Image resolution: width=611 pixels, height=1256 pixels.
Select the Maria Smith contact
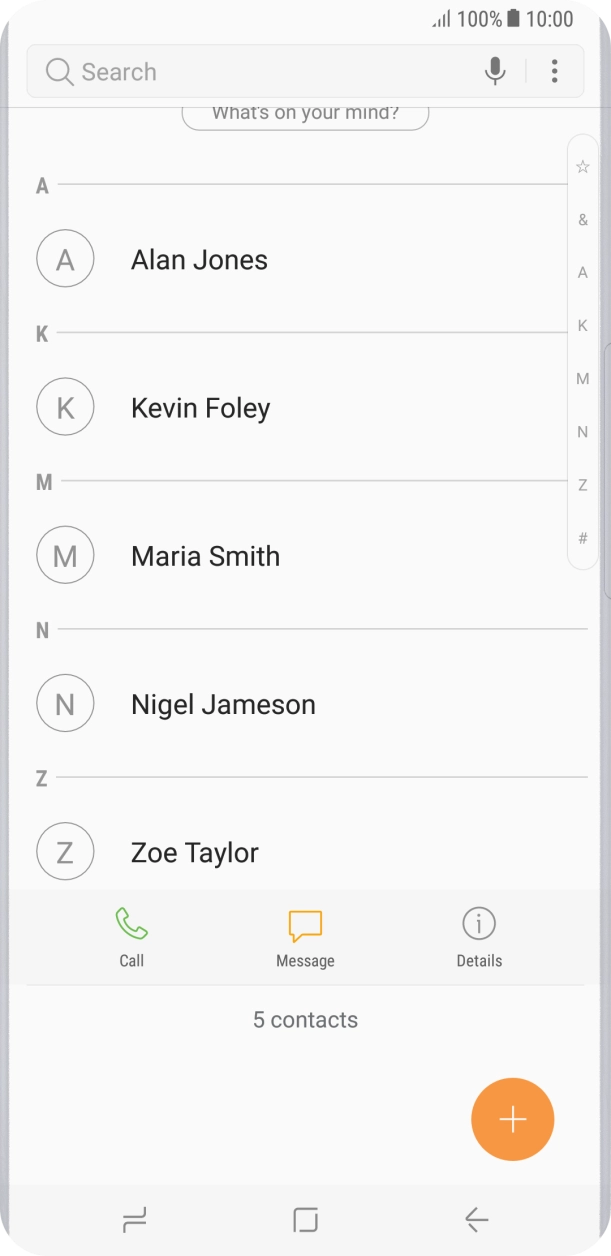(x=205, y=556)
